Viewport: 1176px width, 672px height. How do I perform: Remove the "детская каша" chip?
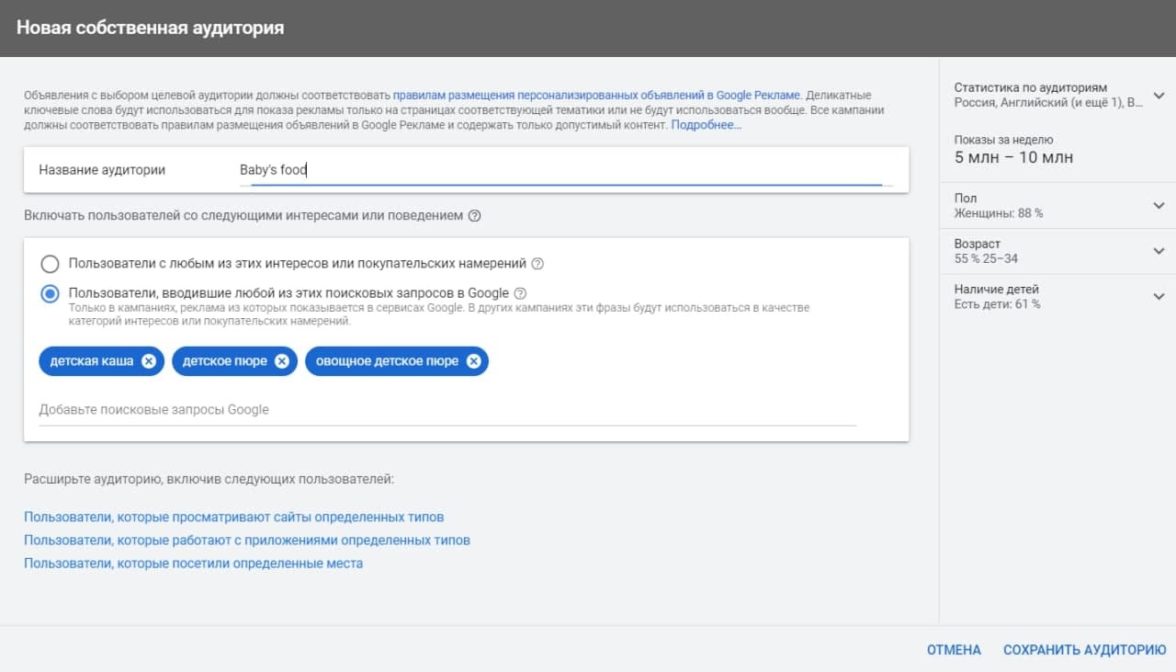tap(149, 361)
